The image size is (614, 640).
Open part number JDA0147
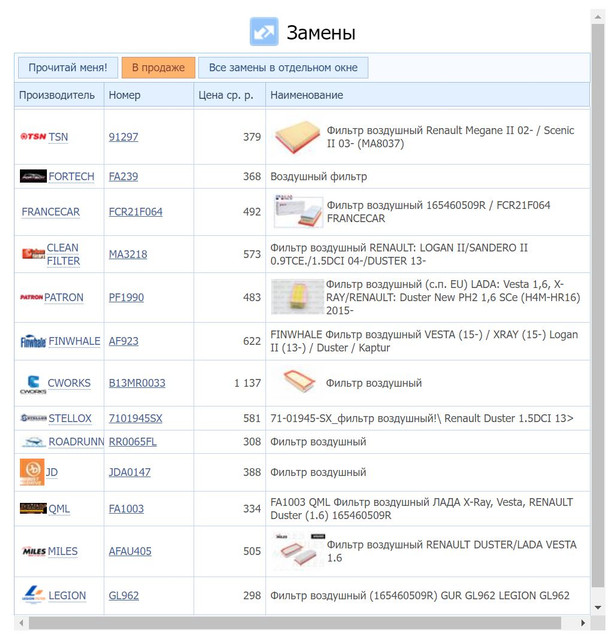click(x=129, y=472)
